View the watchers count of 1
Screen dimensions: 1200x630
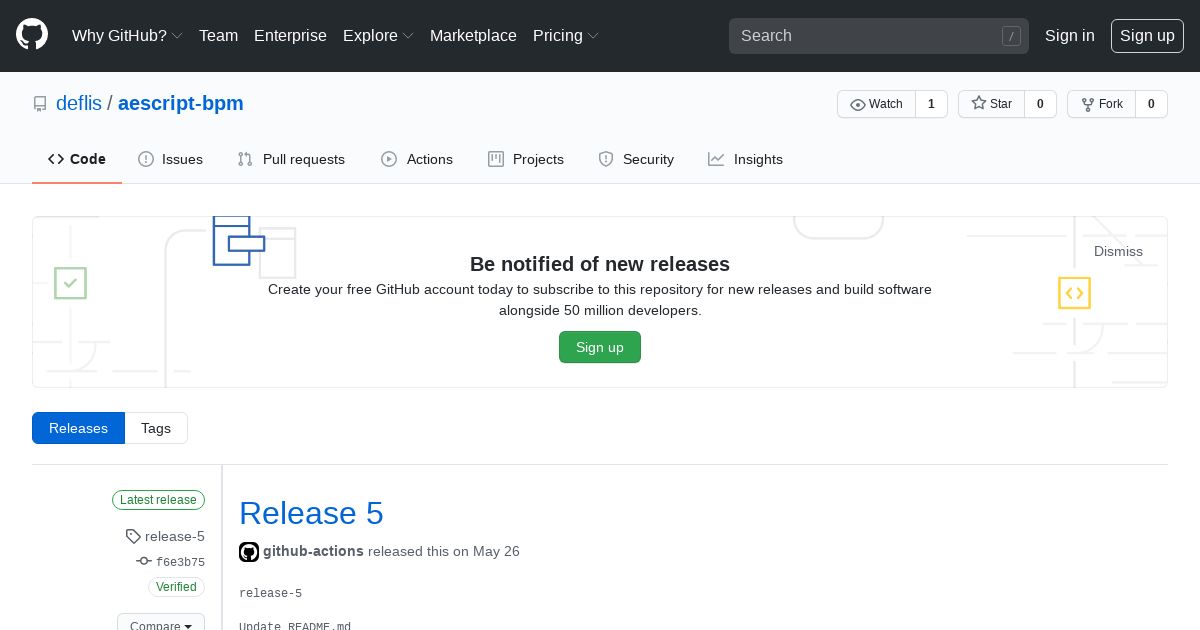point(931,104)
